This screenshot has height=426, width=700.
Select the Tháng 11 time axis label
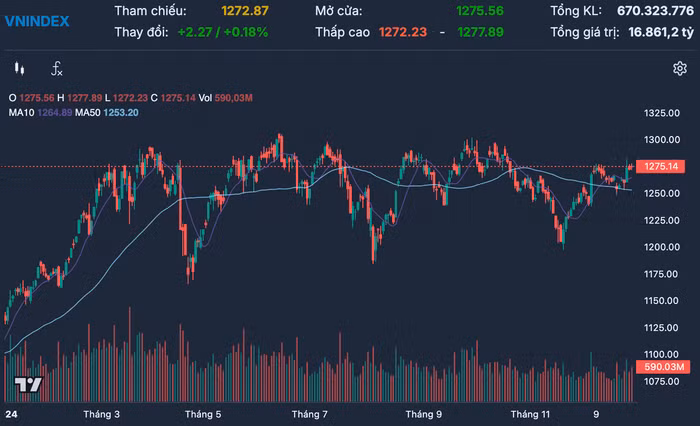pyautogui.click(x=530, y=413)
